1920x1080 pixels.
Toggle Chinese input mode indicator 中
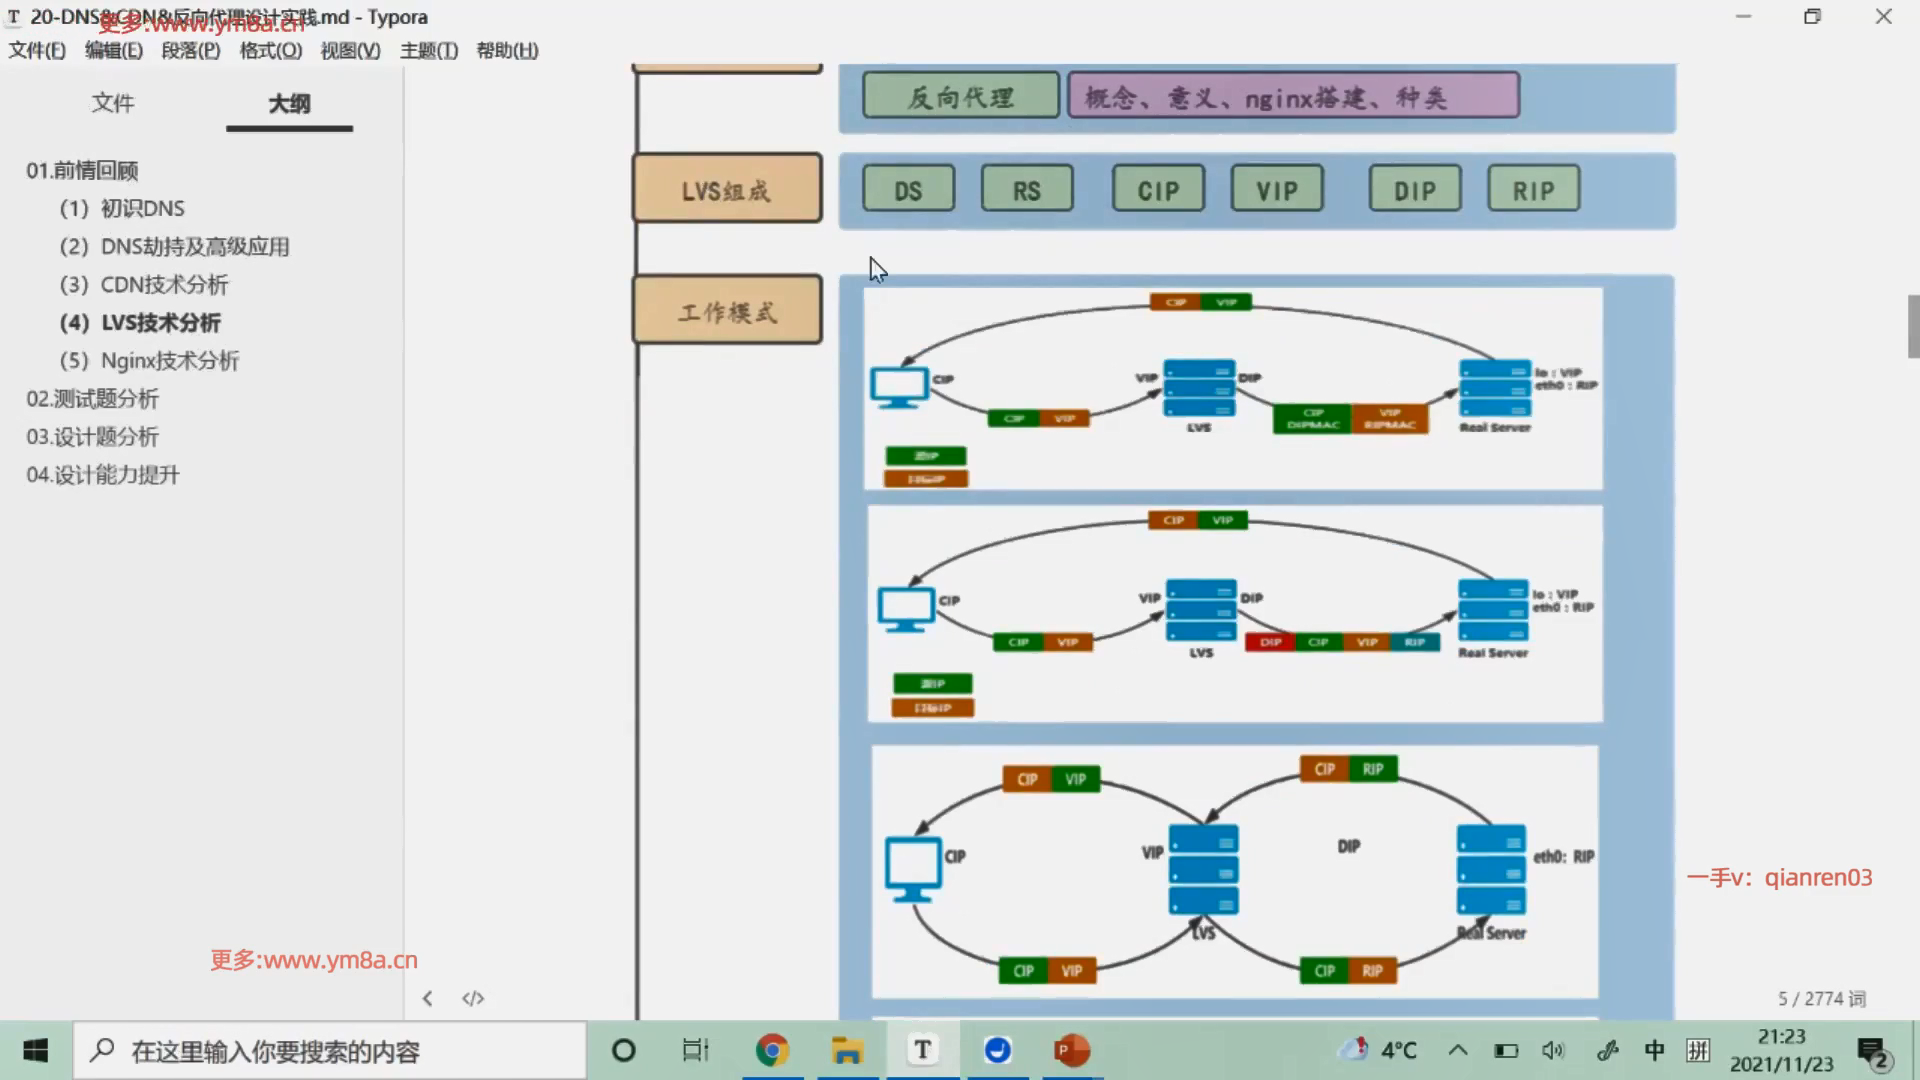[x=1654, y=1050]
